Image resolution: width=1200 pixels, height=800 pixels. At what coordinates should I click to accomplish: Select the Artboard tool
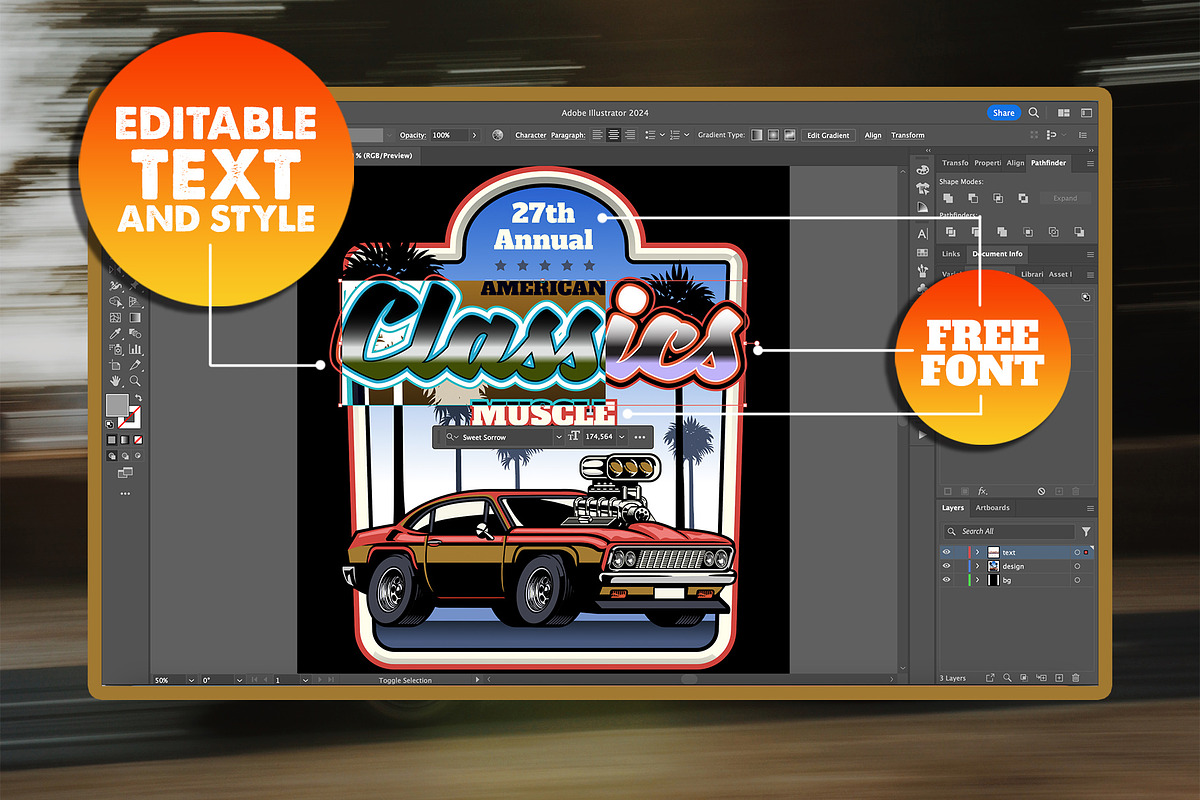pos(115,365)
